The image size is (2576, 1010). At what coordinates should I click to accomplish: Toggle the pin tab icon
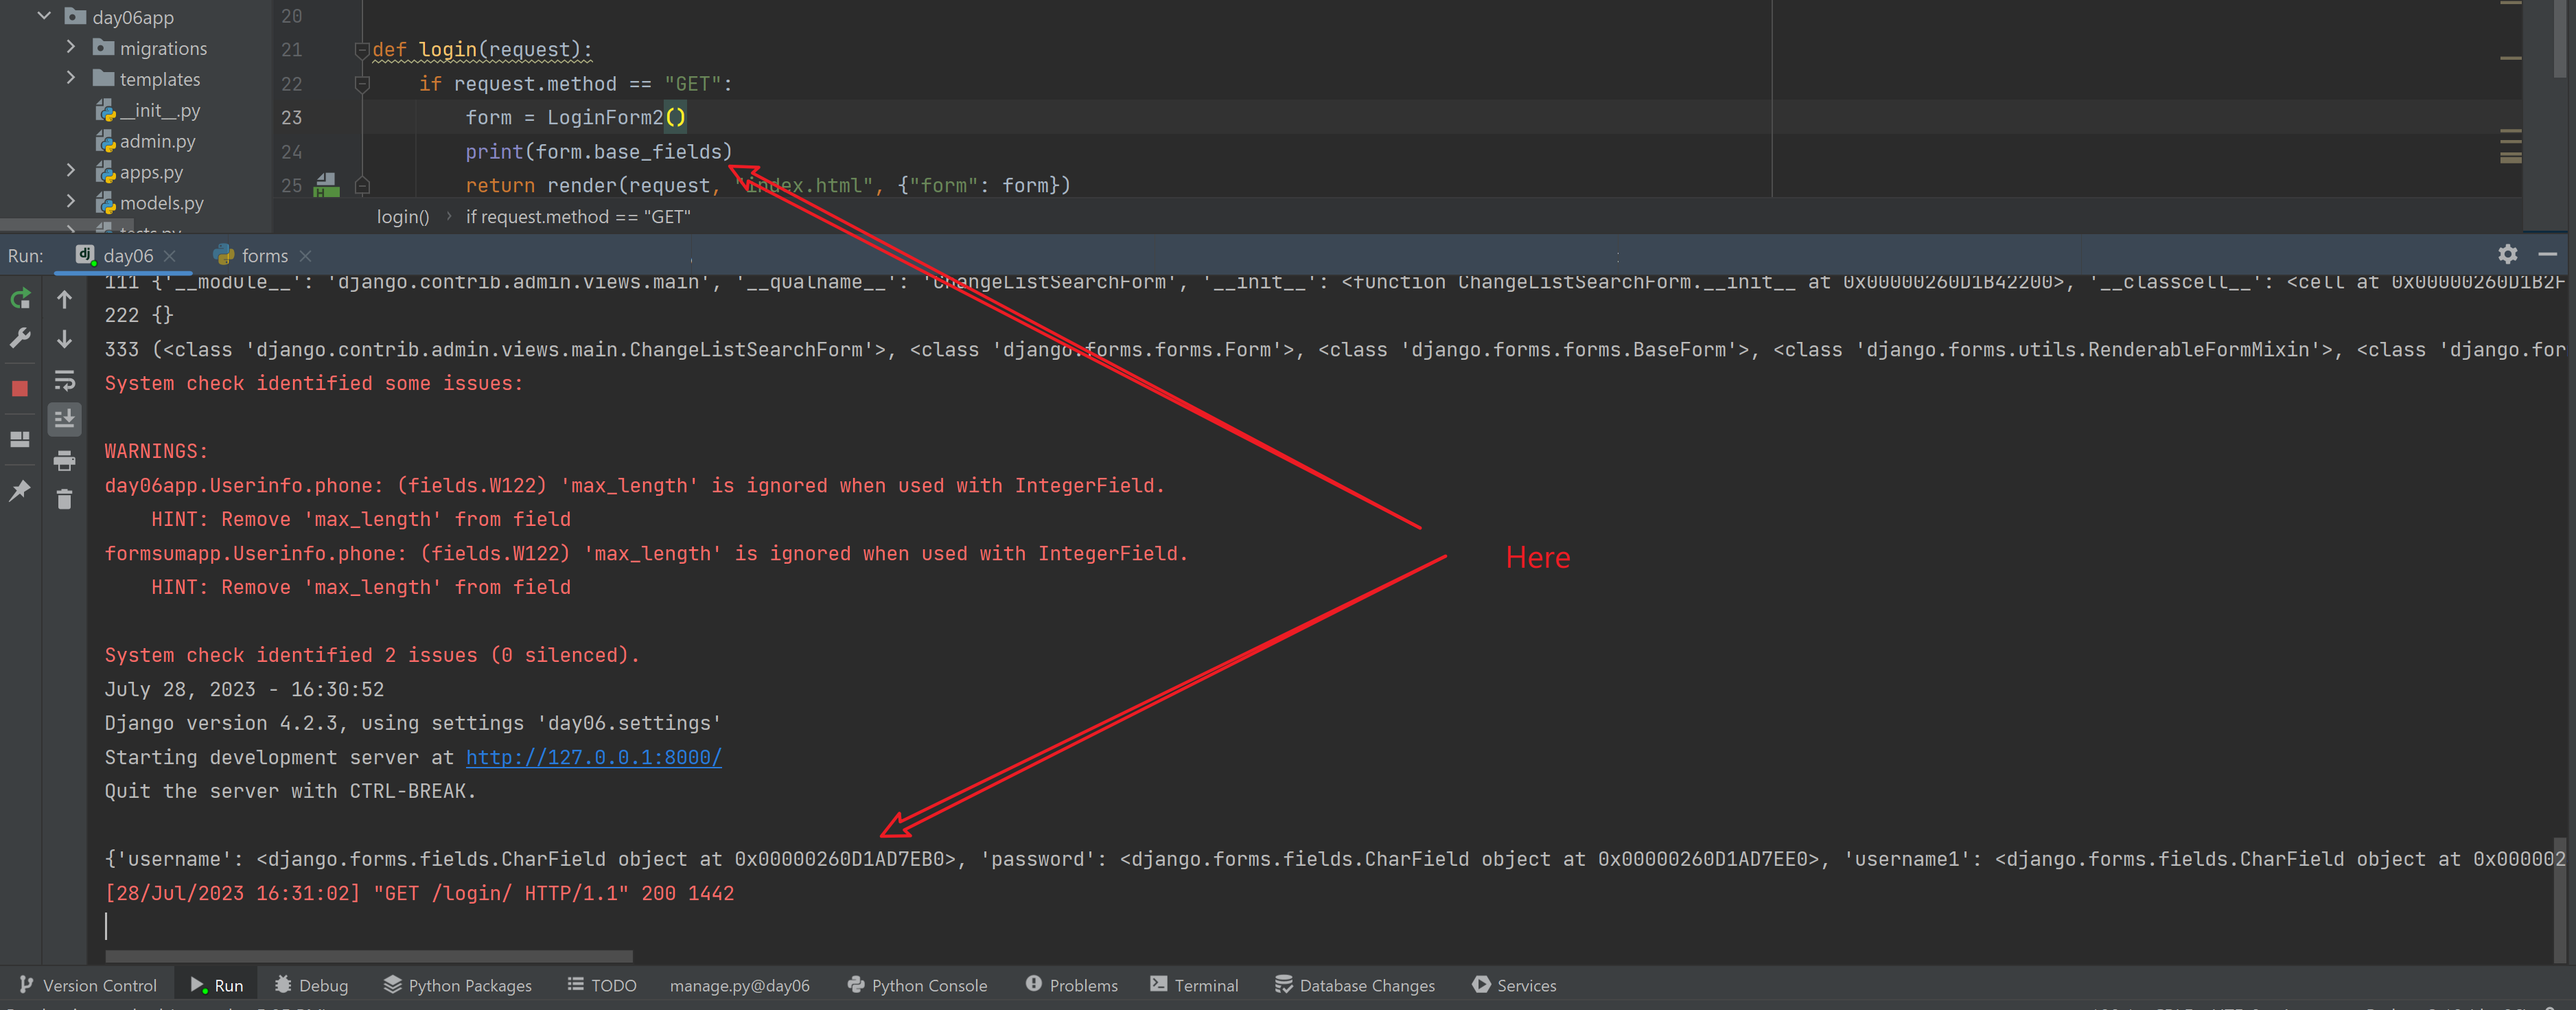coord(20,490)
